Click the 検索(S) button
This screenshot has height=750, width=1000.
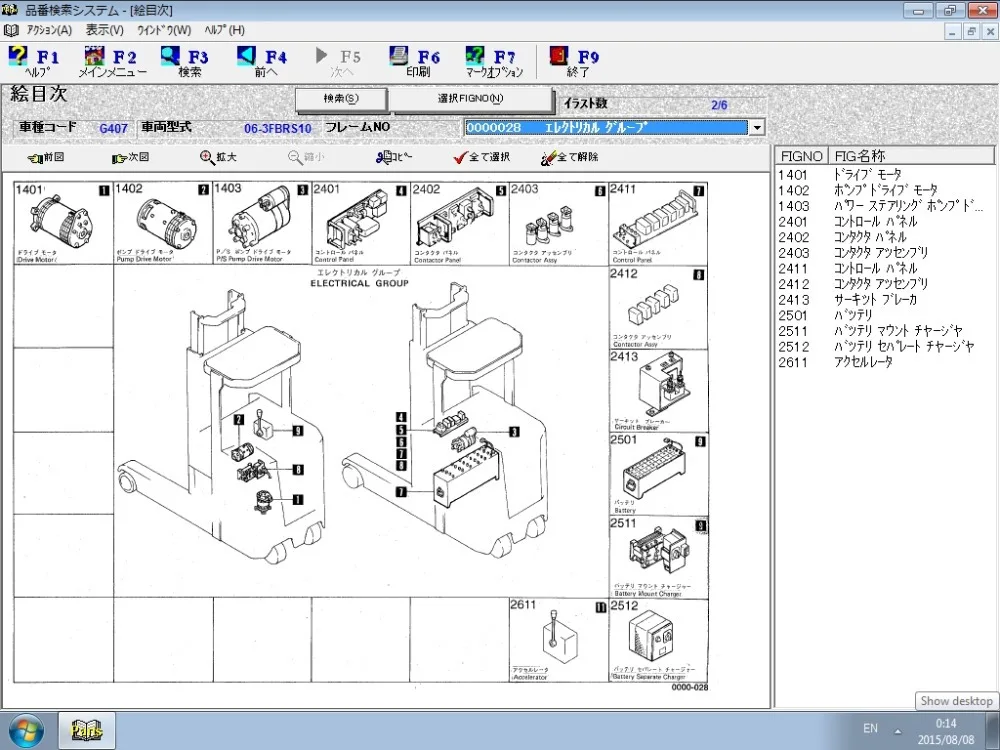(341, 99)
